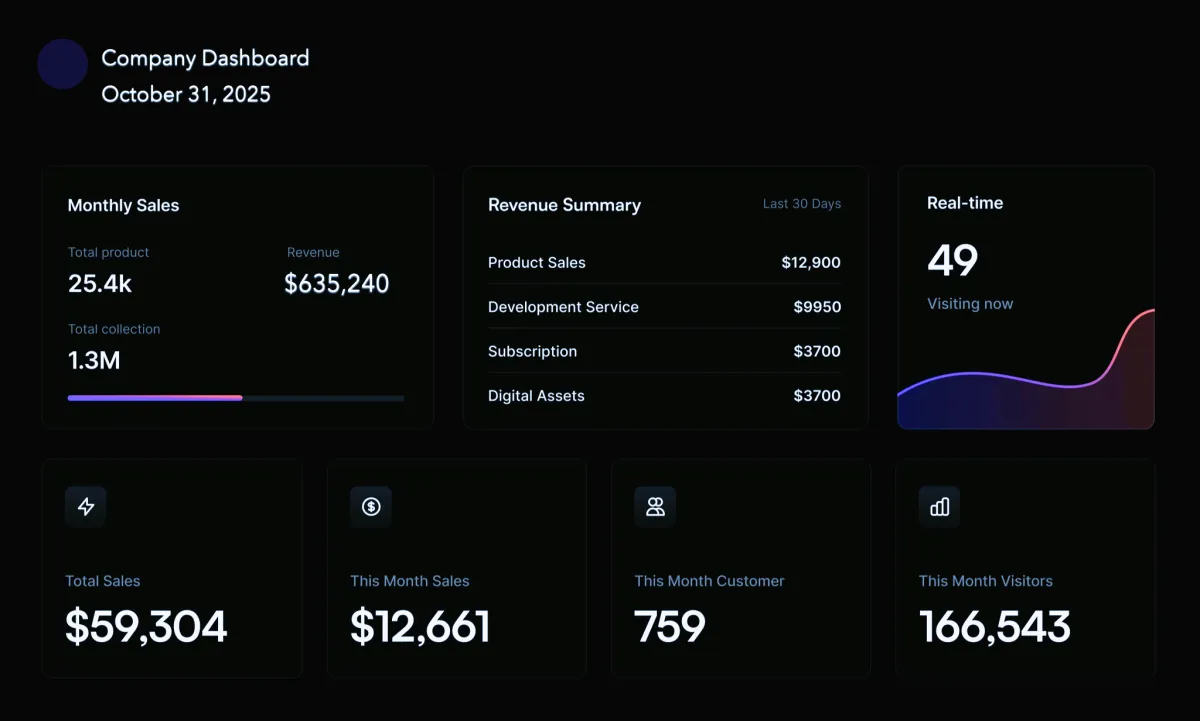Click the Digital Assets revenue row

664,396
